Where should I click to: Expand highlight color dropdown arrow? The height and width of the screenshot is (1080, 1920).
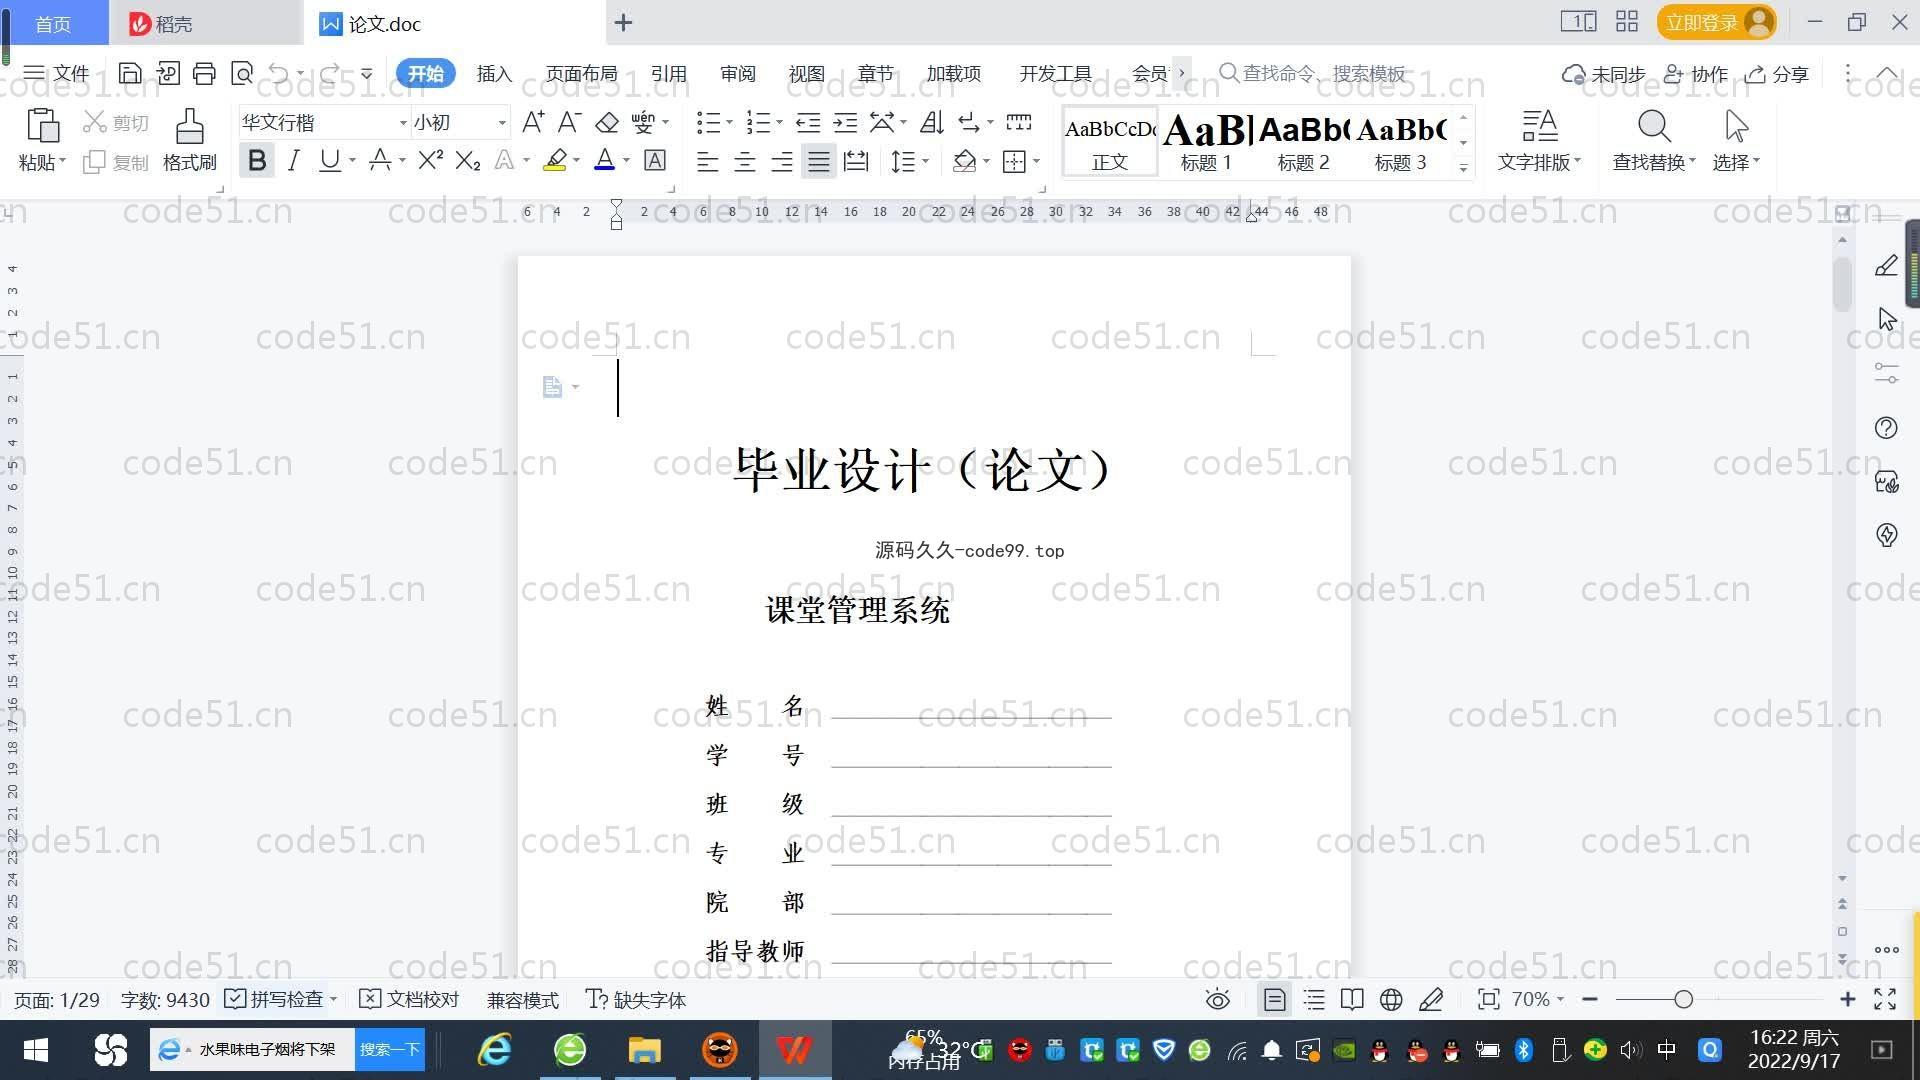[x=577, y=161]
